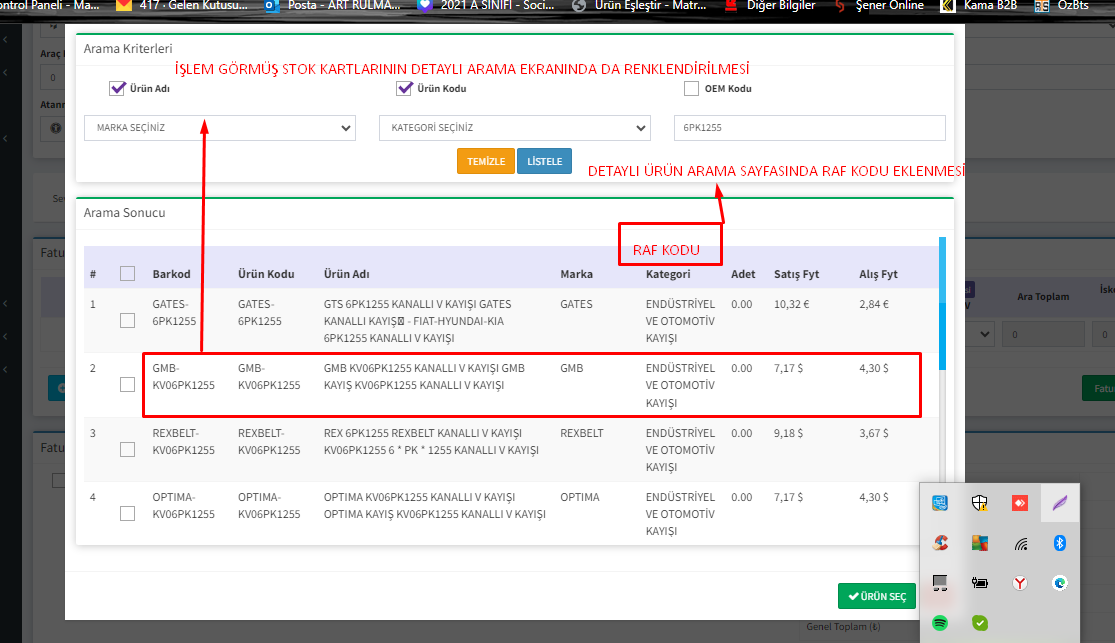Viewport: 1115px width, 643px height.
Task: Open the Microsoft Edge tray icon
Action: tap(1060, 583)
